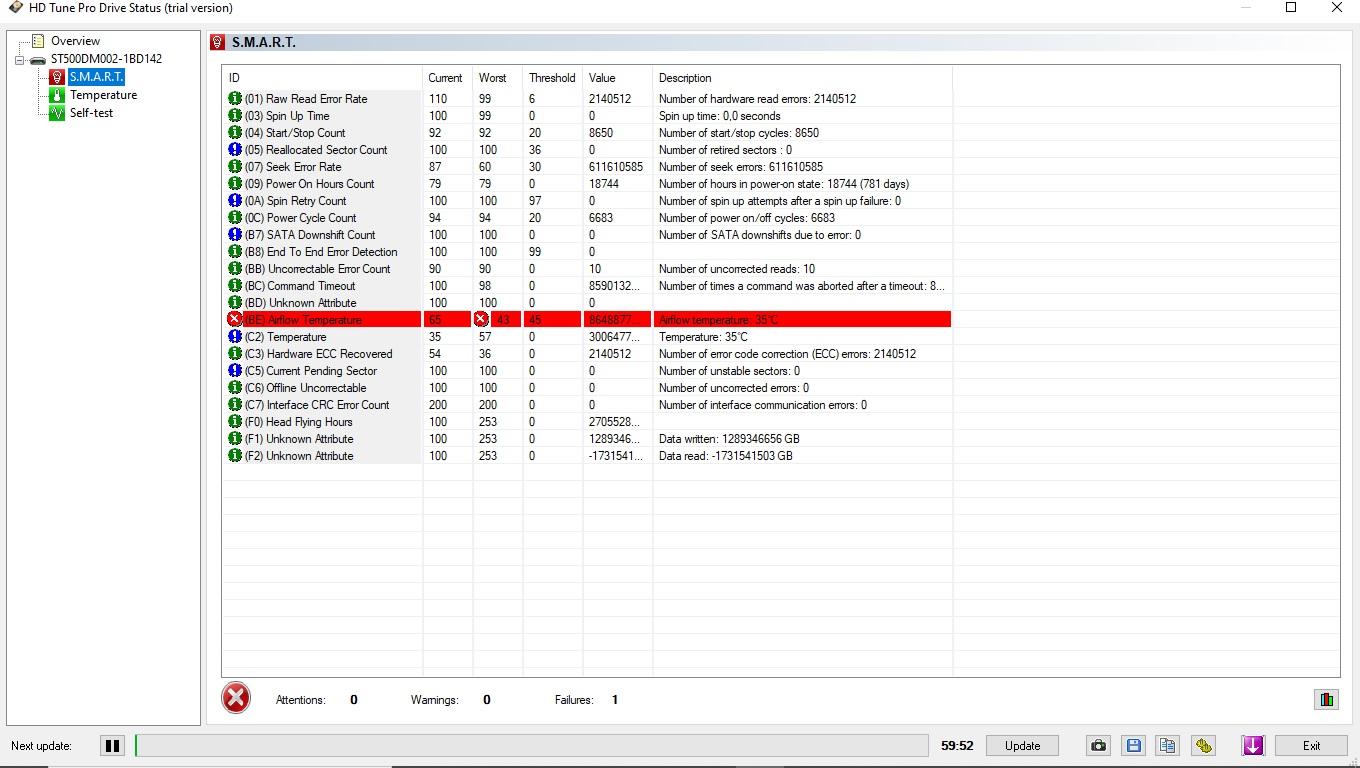Screen dimensions: 1360x768
Task: Select the (C2) Temperature row
Action: tap(587, 337)
